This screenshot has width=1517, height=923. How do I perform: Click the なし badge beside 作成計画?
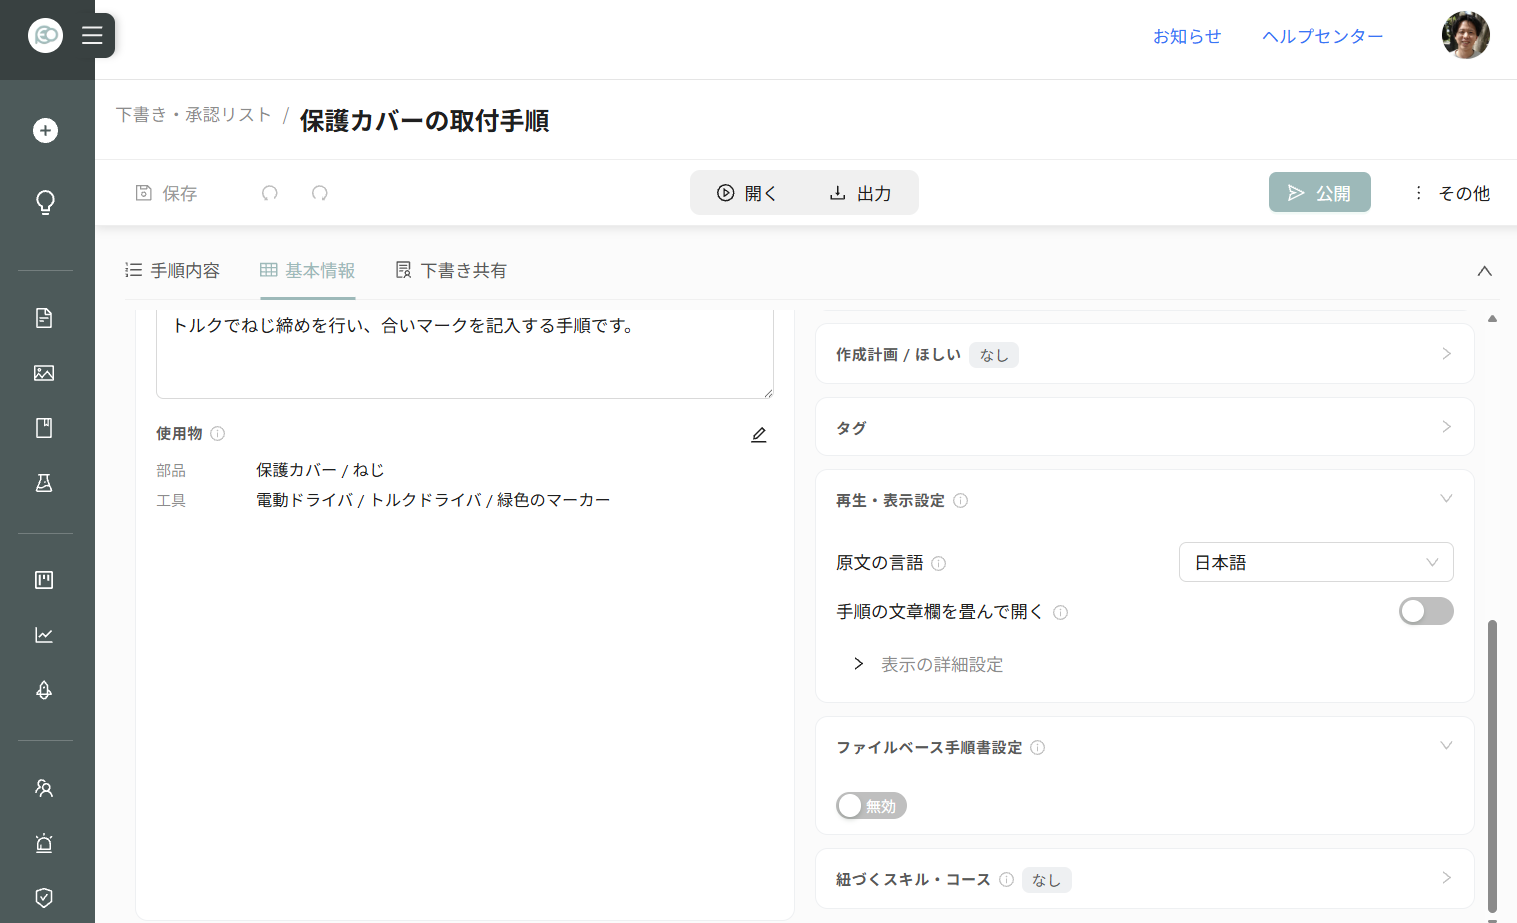click(x=994, y=355)
